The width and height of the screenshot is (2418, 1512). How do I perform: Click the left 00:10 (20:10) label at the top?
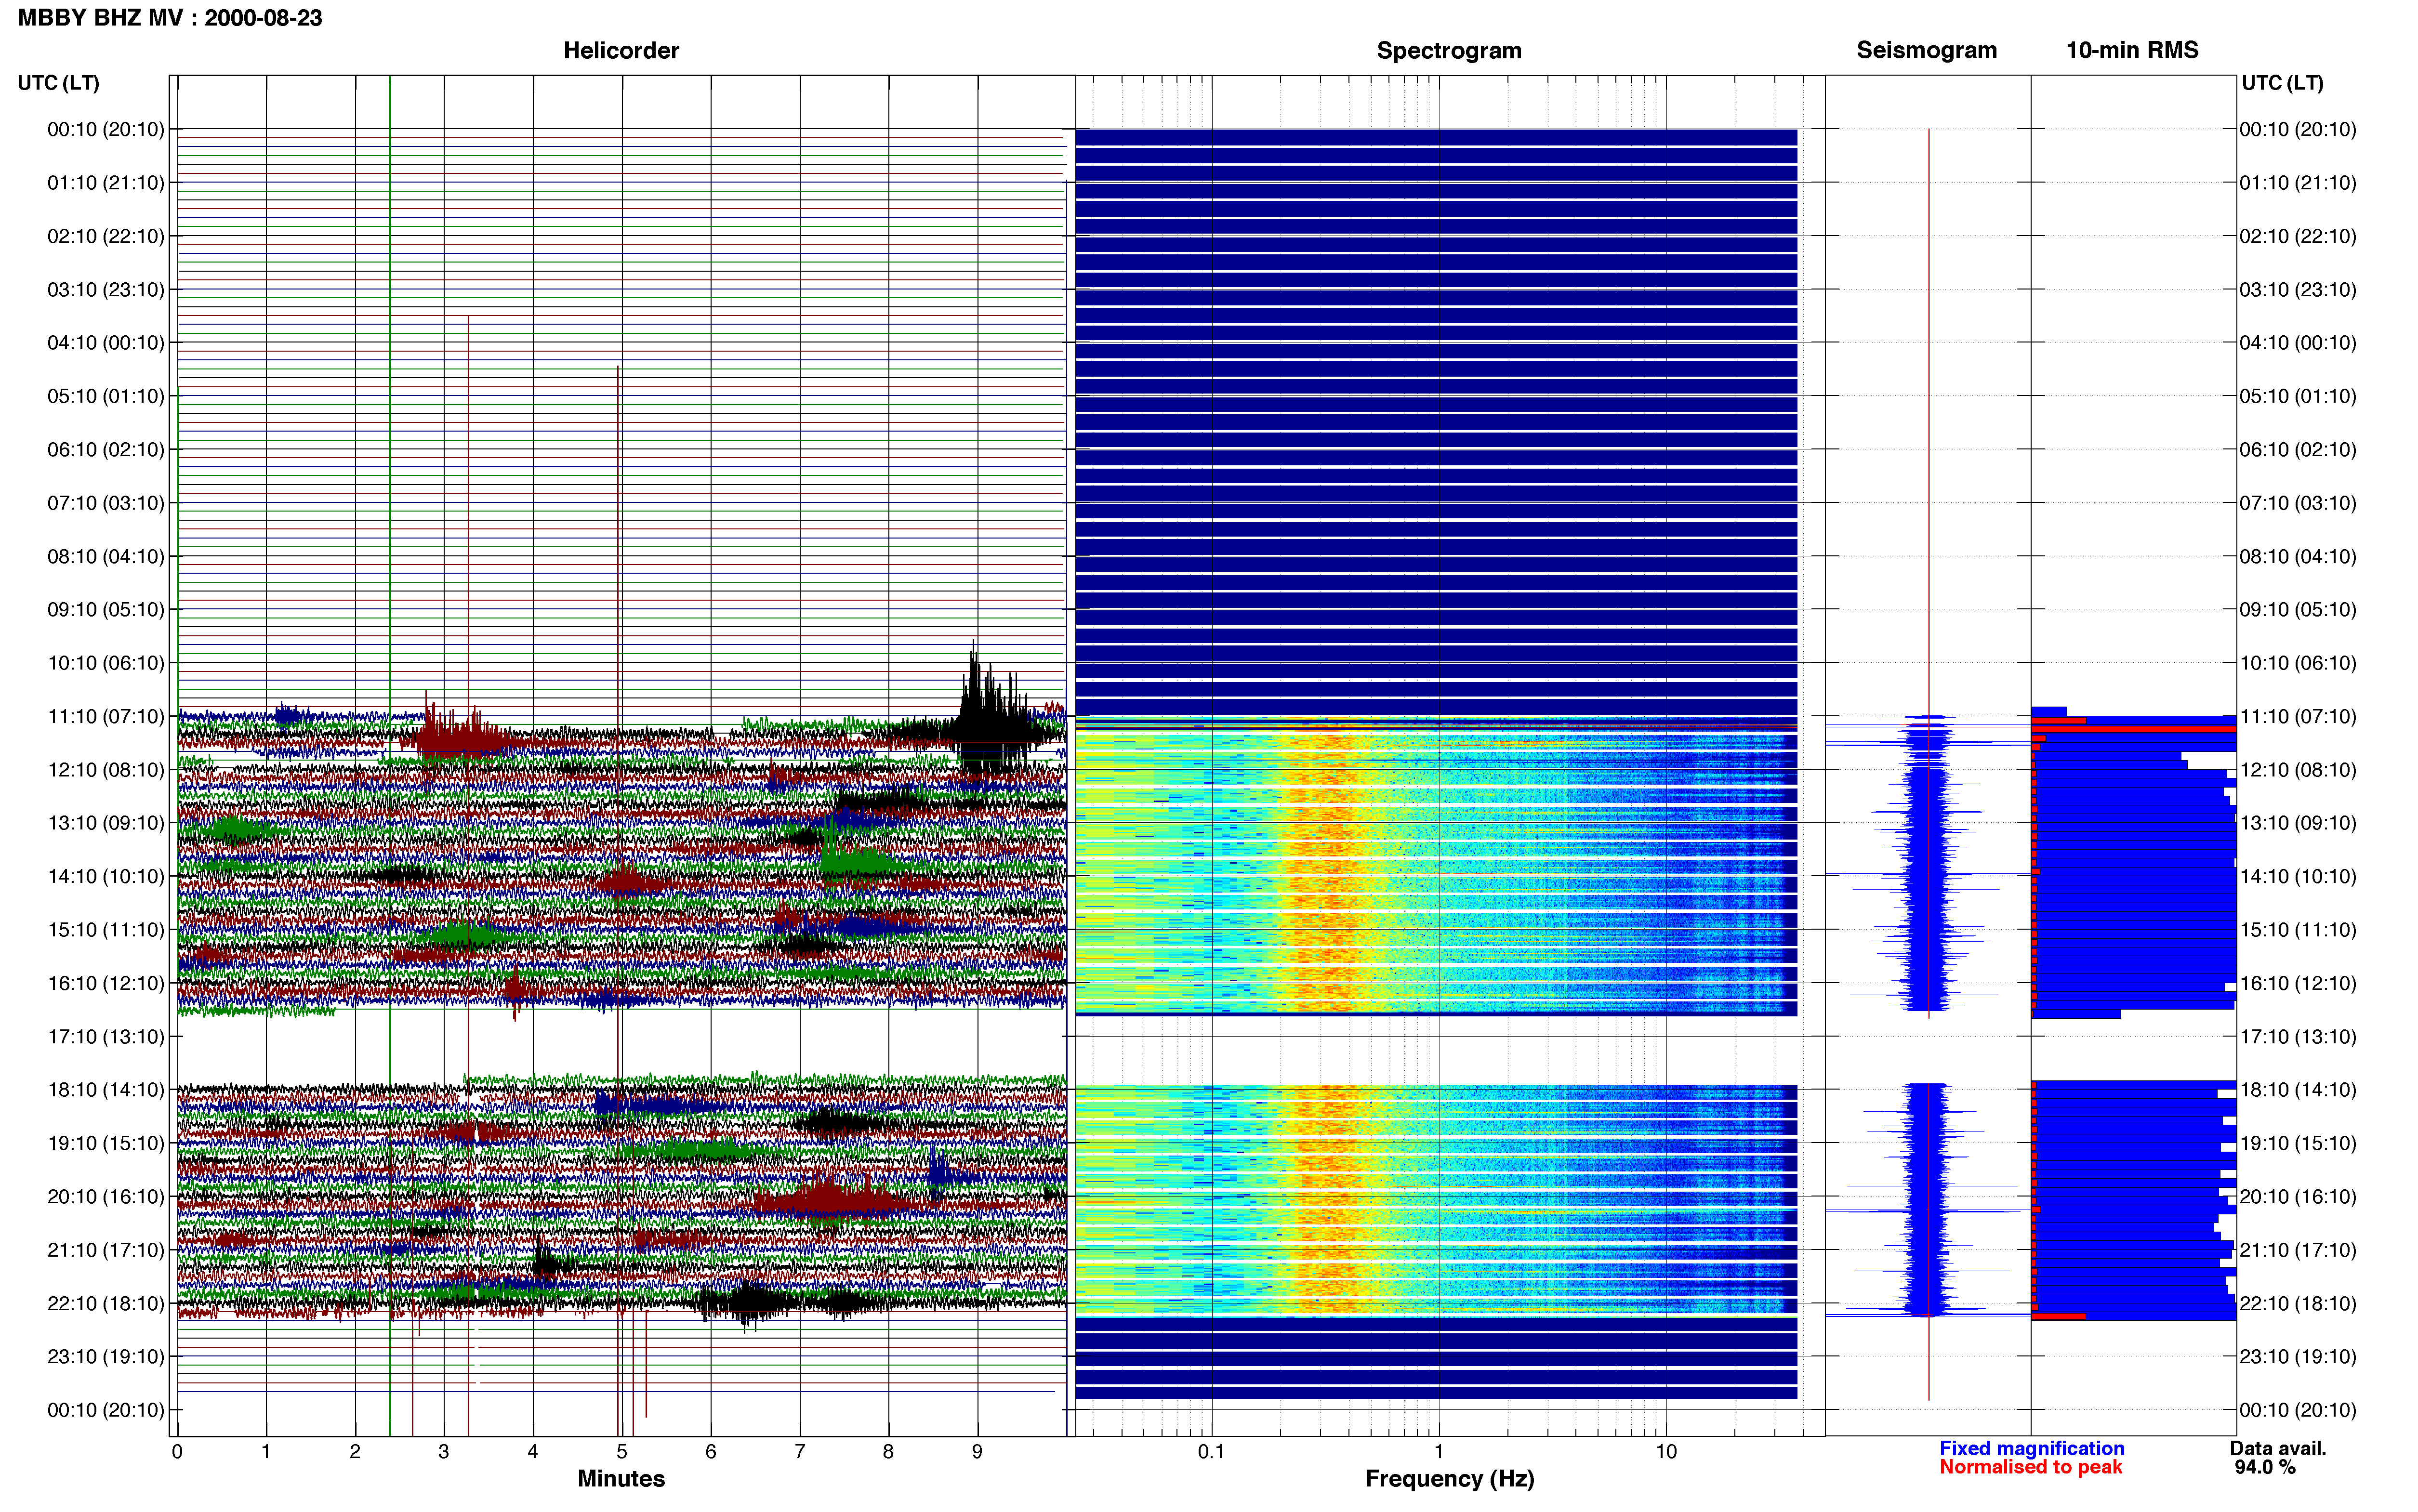[x=106, y=129]
